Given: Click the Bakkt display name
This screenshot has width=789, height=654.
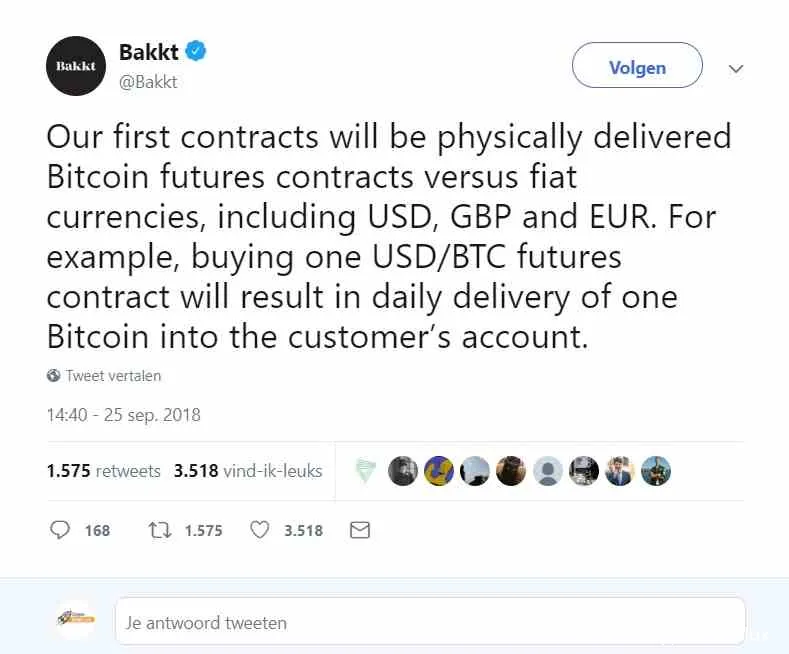Looking at the screenshot, I should coord(148,53).
